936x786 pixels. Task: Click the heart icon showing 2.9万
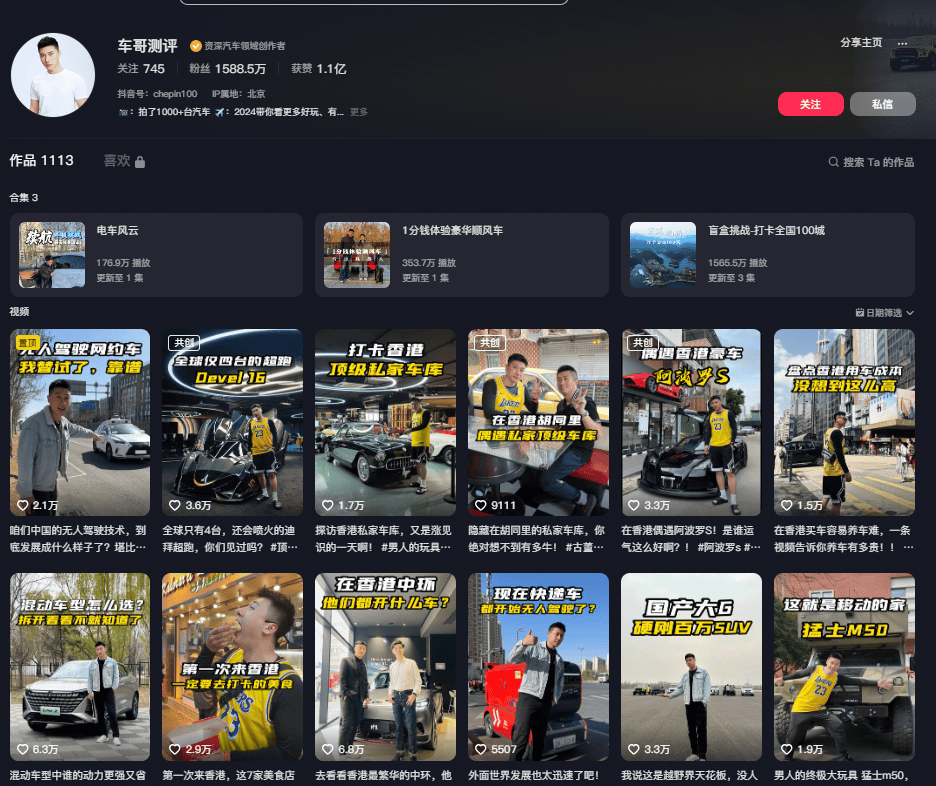click(175, 750)
